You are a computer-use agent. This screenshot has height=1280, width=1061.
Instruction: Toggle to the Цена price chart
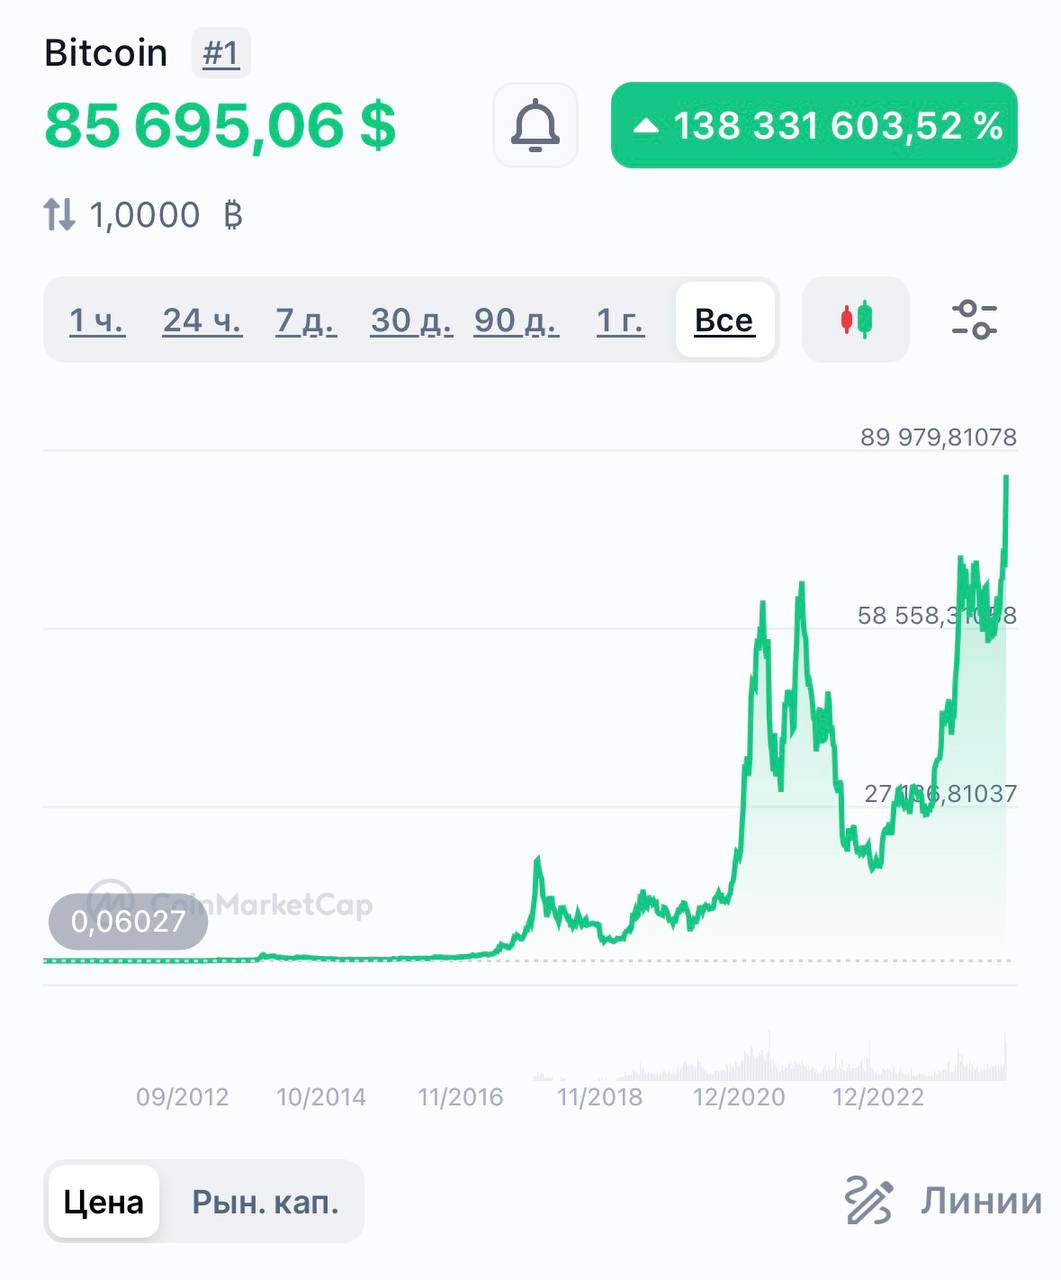click(104, 1201)
